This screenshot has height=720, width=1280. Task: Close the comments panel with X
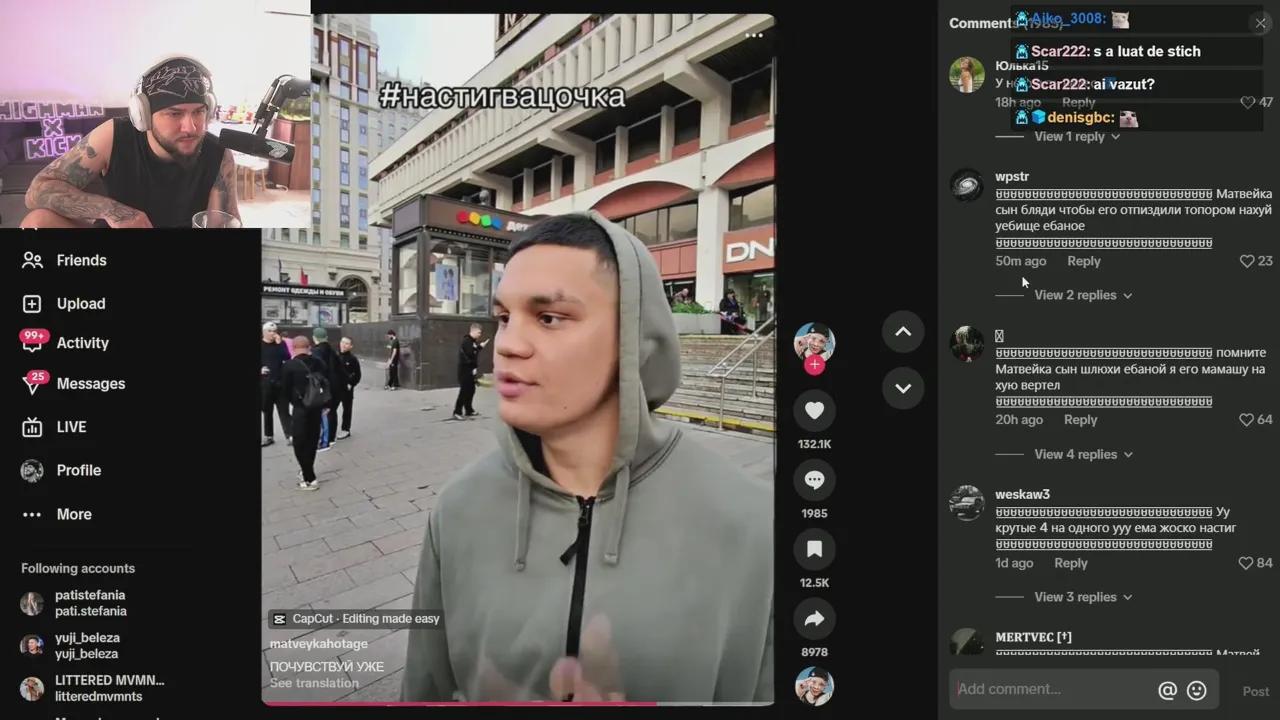[1260, 23]
